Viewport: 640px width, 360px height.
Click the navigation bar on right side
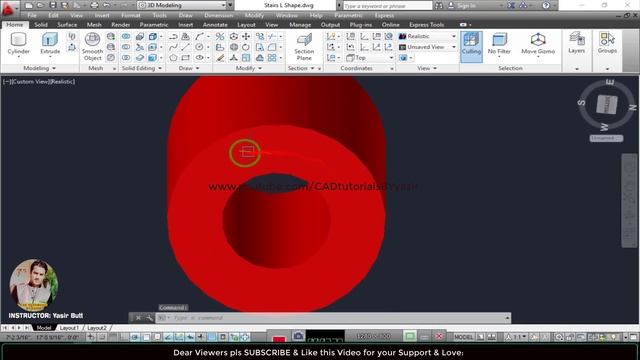point(629,200)
